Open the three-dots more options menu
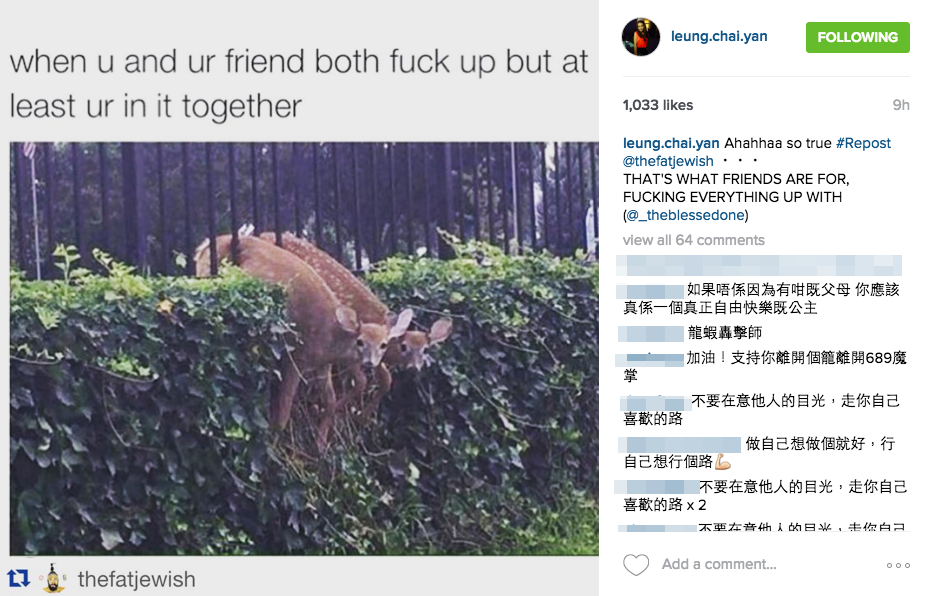Viewport: 932px width, 596px height. pyautogui.click(x=898, y=565)
